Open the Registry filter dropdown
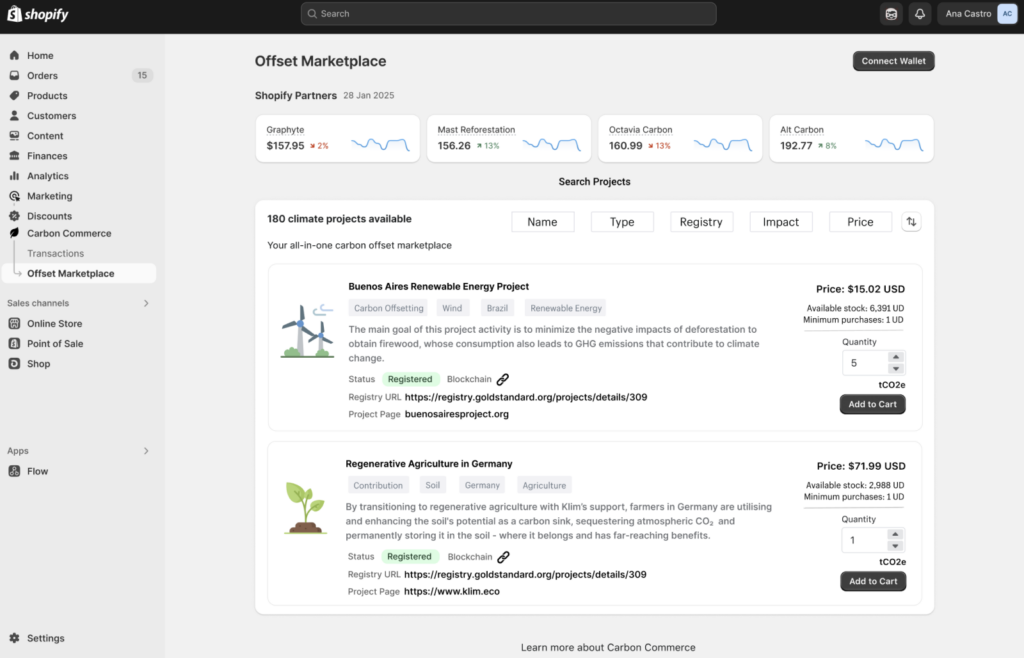This screenshot has height=658, width=1024. (x=701, y=222)
